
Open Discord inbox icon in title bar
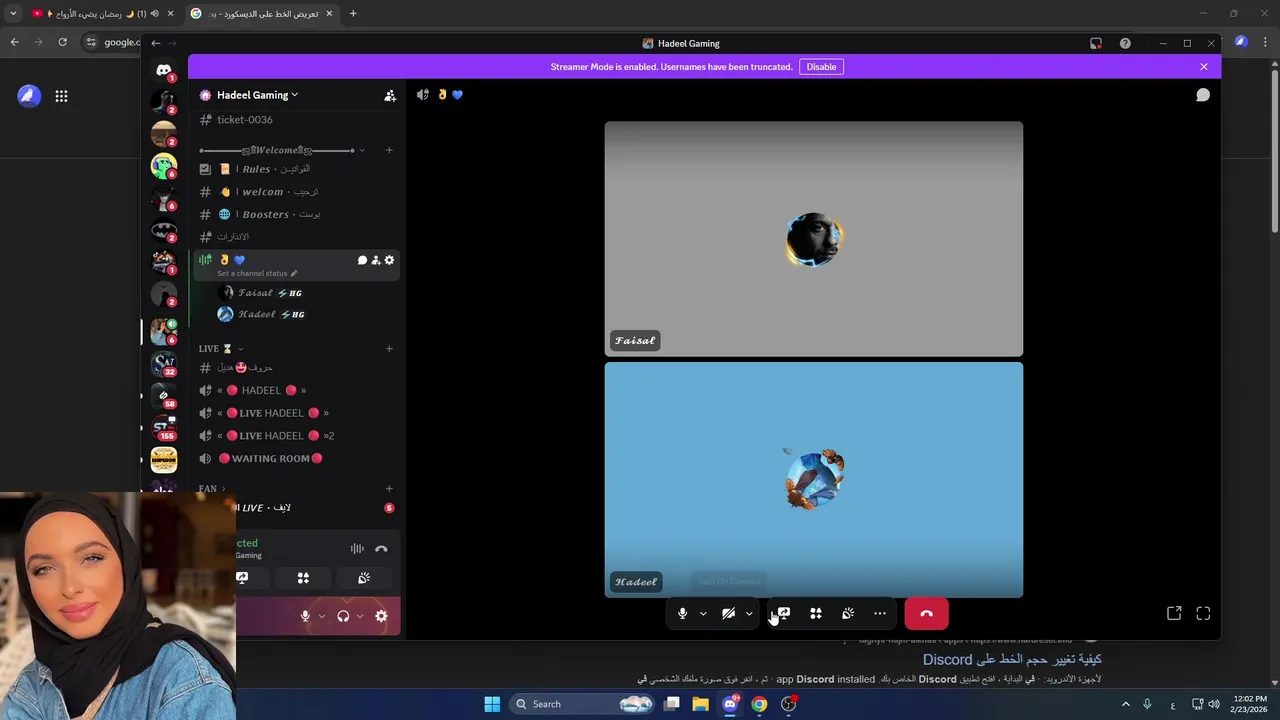pyautogui.click(x=1096, y=43)
